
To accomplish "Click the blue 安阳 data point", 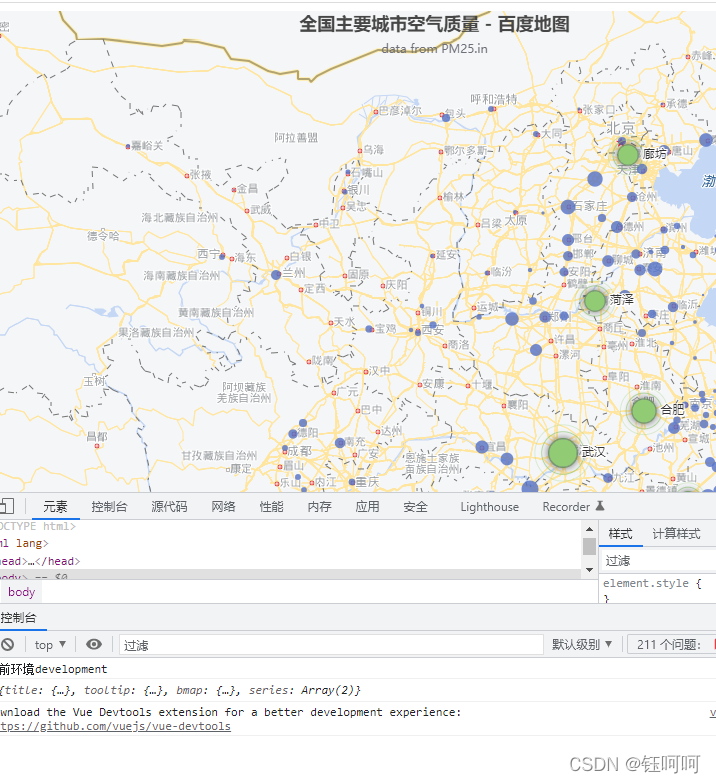I will coord(564,272).
